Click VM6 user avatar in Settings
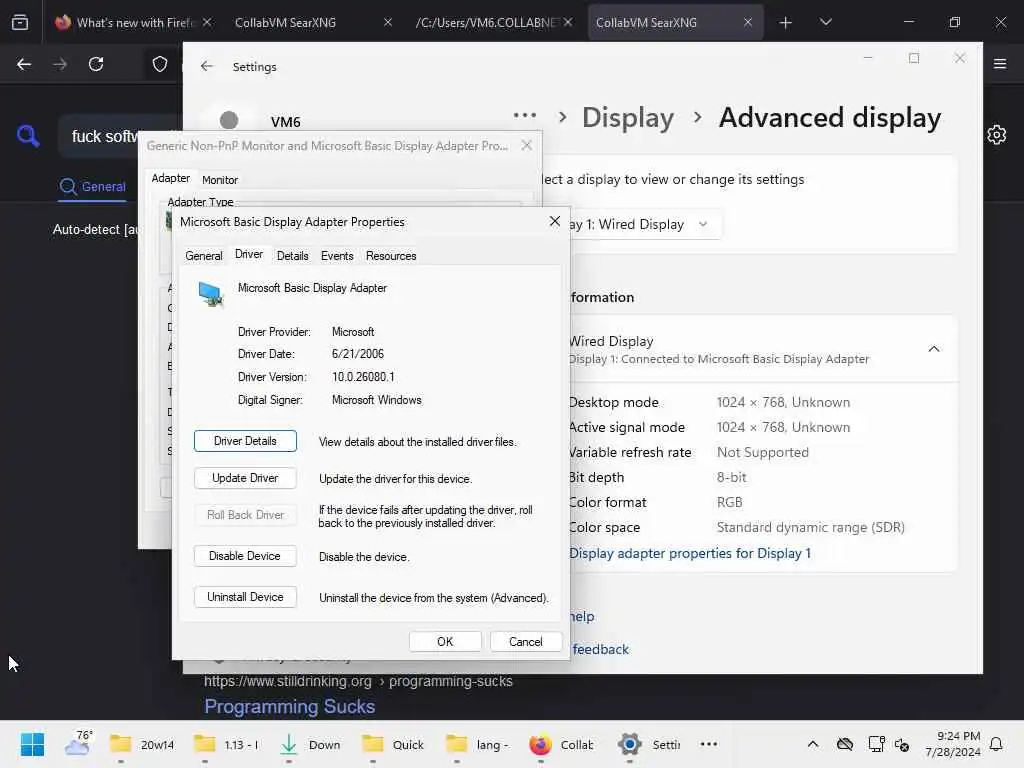Image resolution: width=1024 pixels, height=768 pixels. pos(229,120)
